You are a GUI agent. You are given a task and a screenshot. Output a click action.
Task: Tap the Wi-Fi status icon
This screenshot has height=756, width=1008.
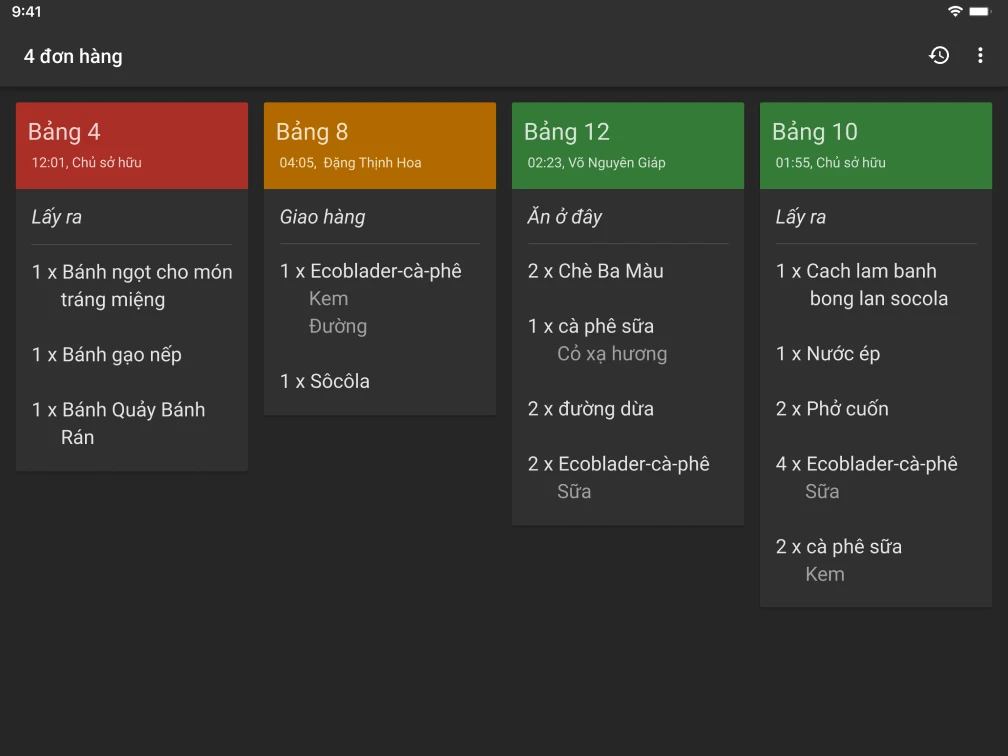pyautogui.click(x=955, y=11)
